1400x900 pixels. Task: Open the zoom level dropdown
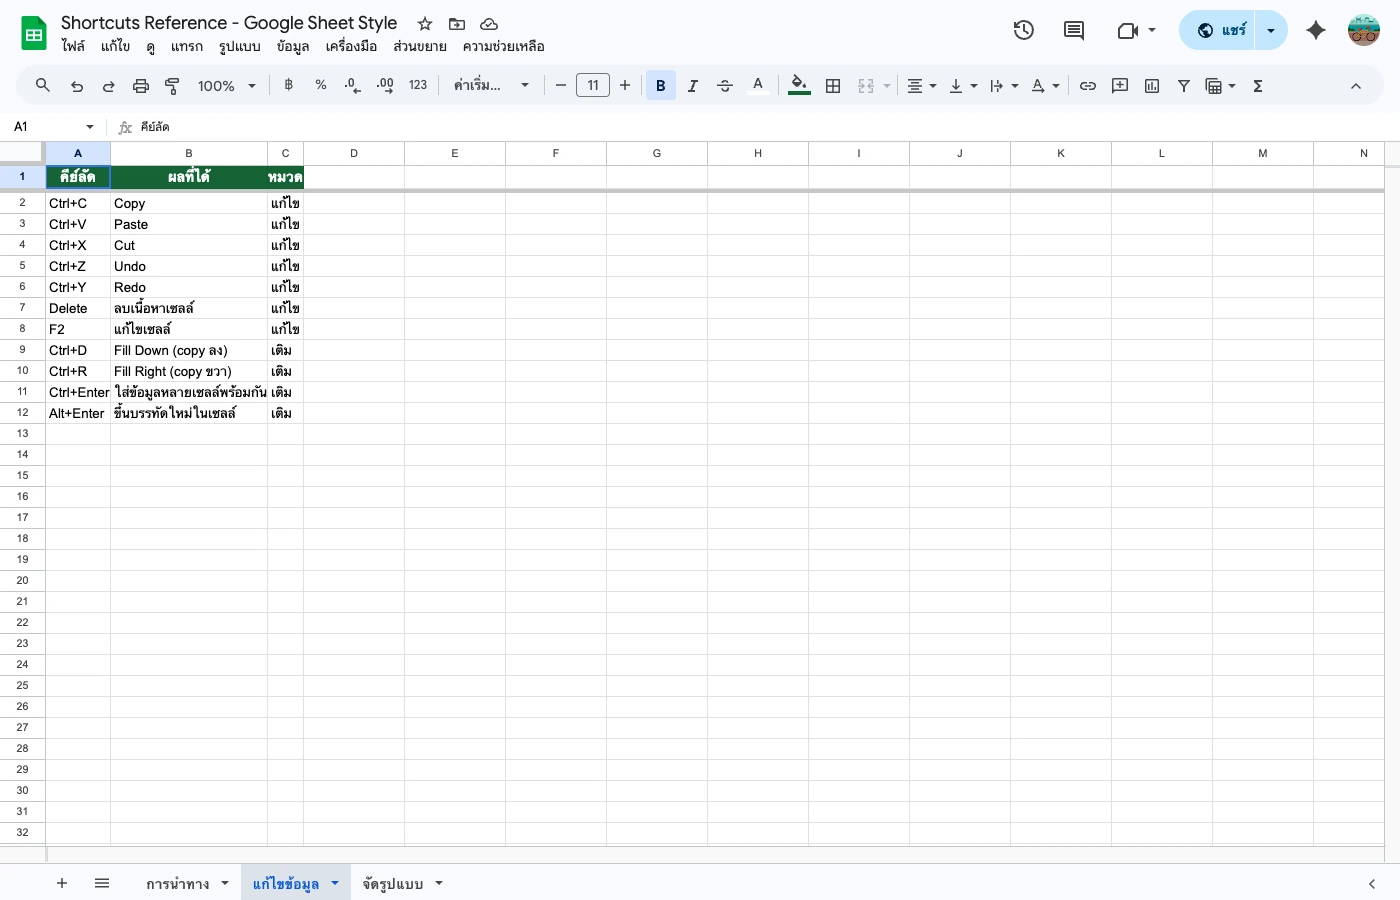pos(226,86)
